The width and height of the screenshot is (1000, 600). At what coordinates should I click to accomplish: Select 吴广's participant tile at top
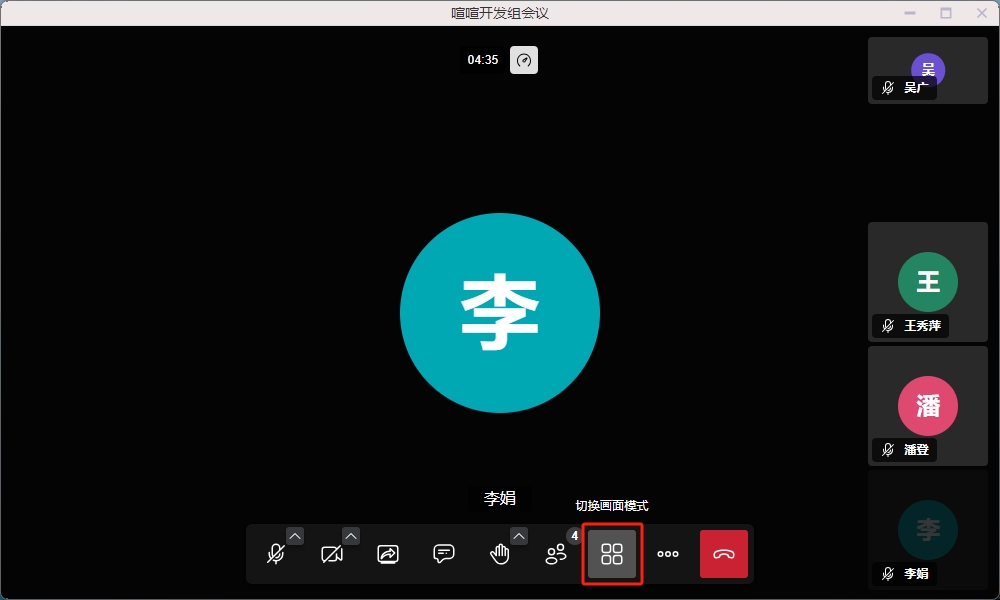pos(927,70)
